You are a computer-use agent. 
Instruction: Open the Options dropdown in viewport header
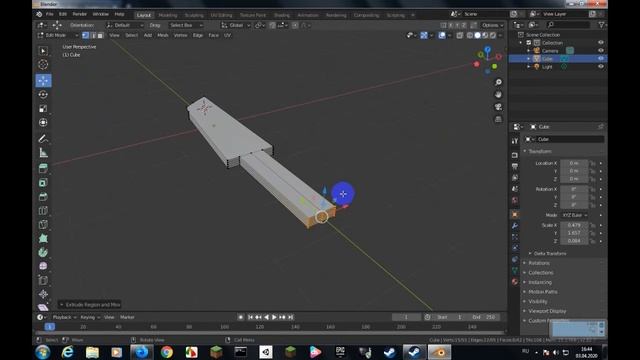click(493, 25)
